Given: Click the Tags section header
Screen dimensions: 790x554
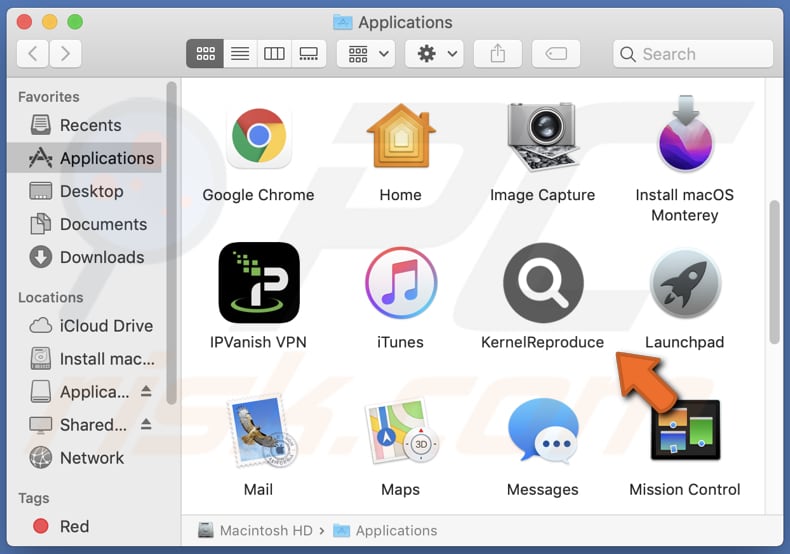Looking at the screenshot, I should tap(34, 498).
